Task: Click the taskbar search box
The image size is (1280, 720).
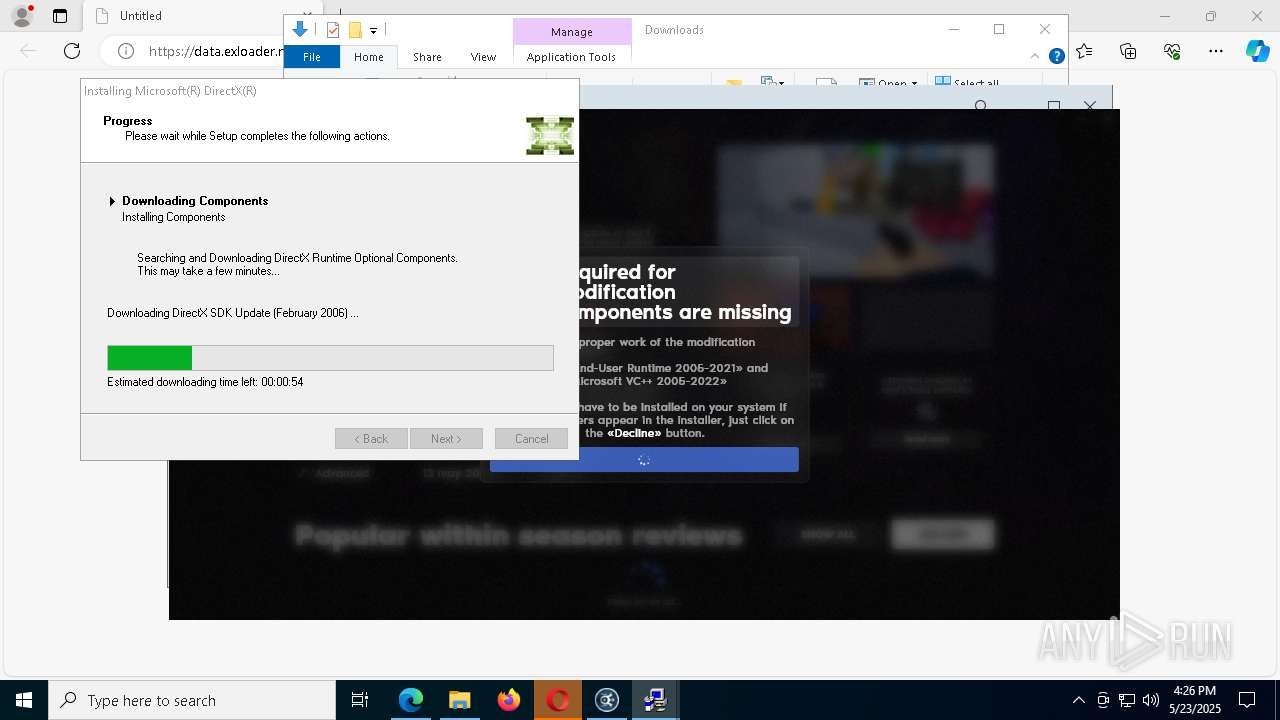Action: click(x=192, y=700)
